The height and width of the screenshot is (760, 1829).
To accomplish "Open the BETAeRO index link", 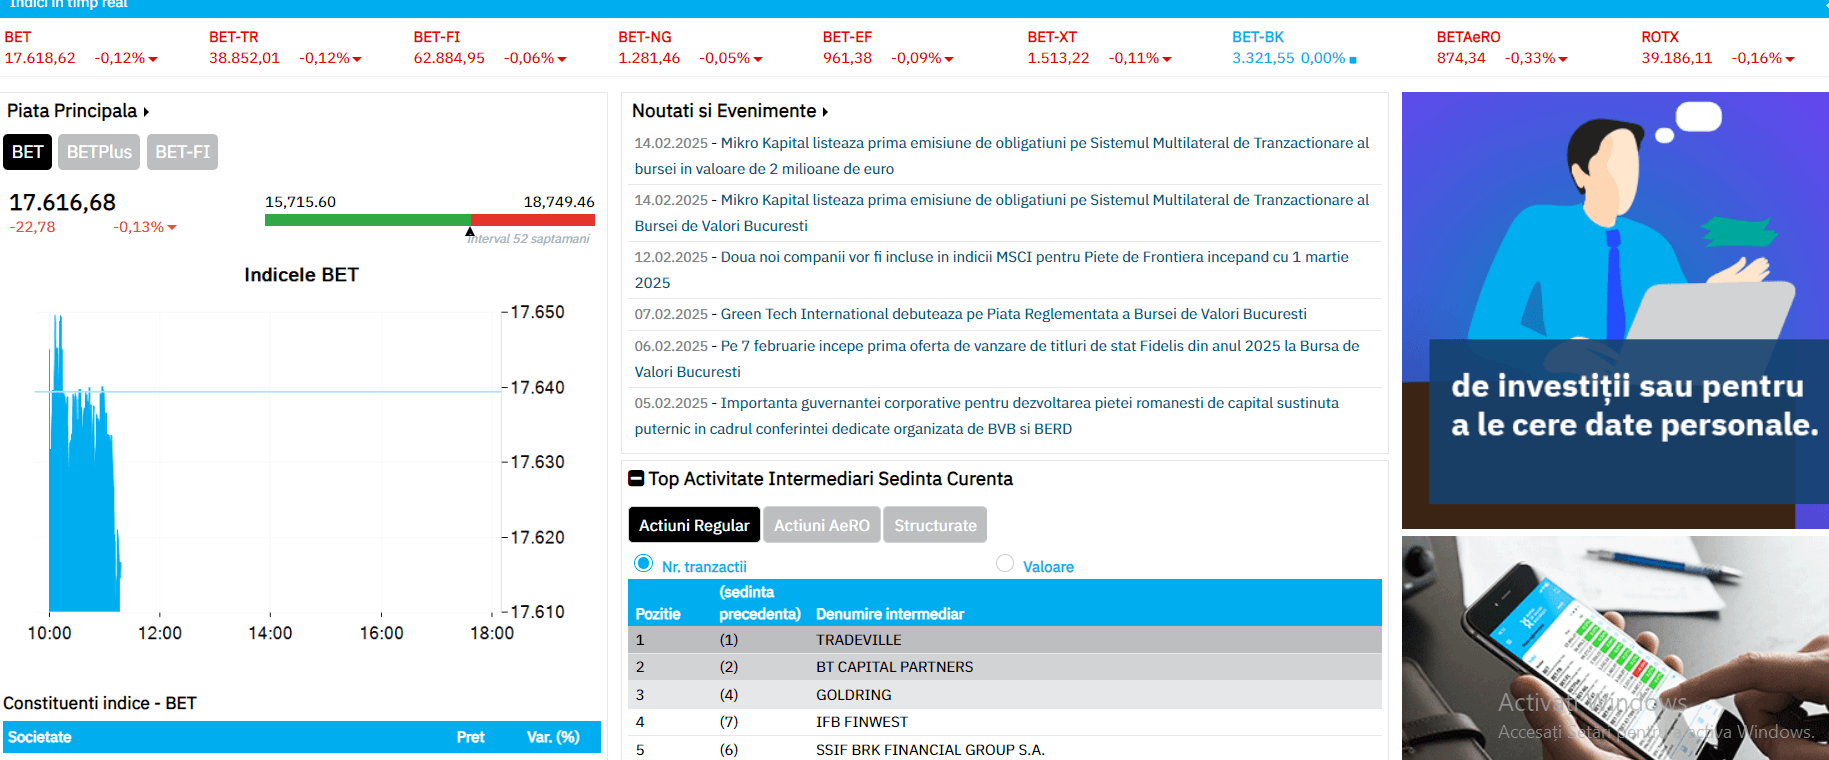I will tap(1469, 37).
